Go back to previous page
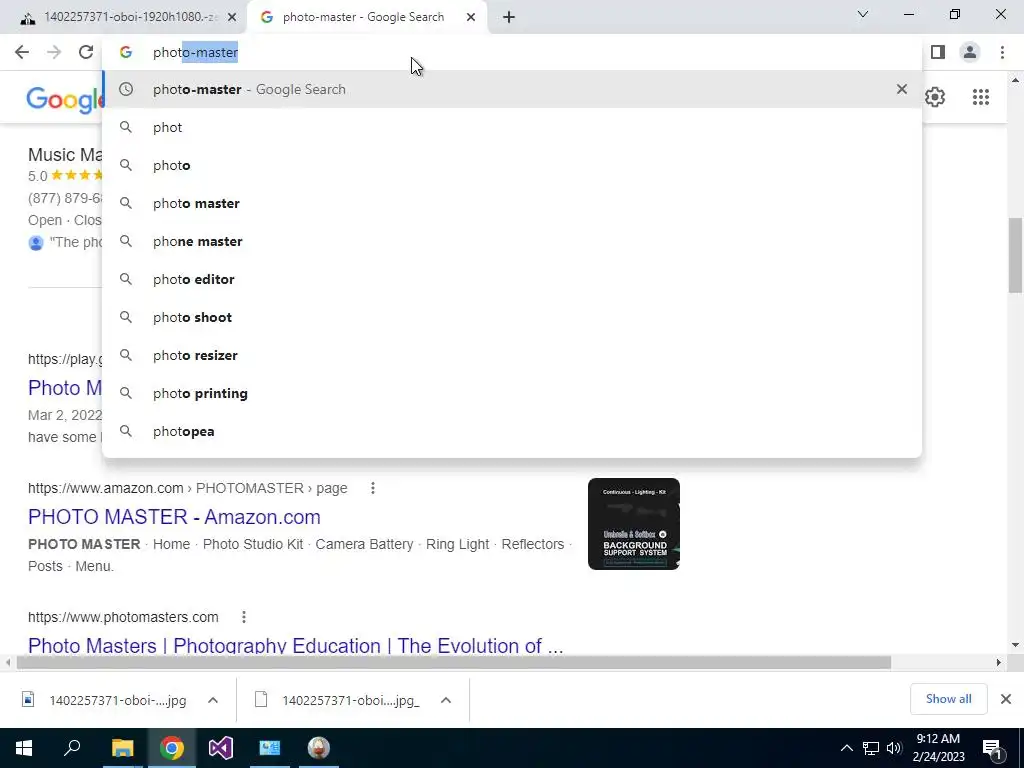 [x=22, y=52]
